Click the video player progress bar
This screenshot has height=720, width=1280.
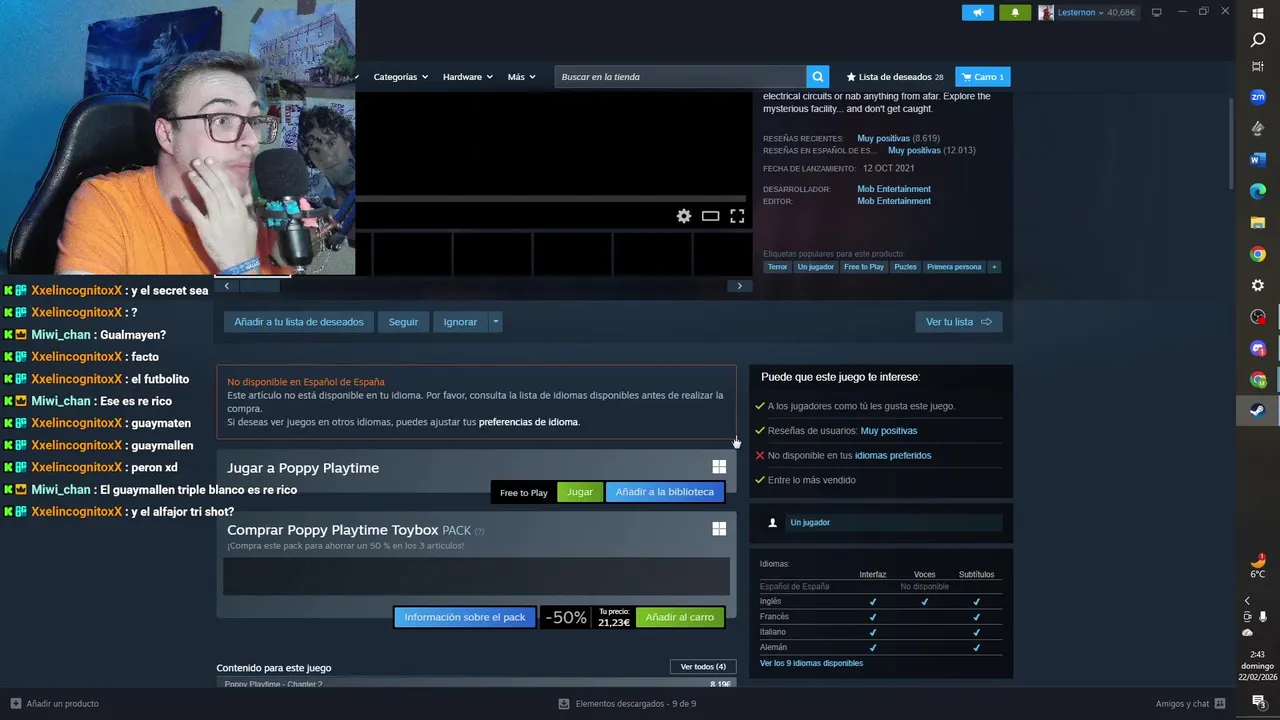coord(552,198)
